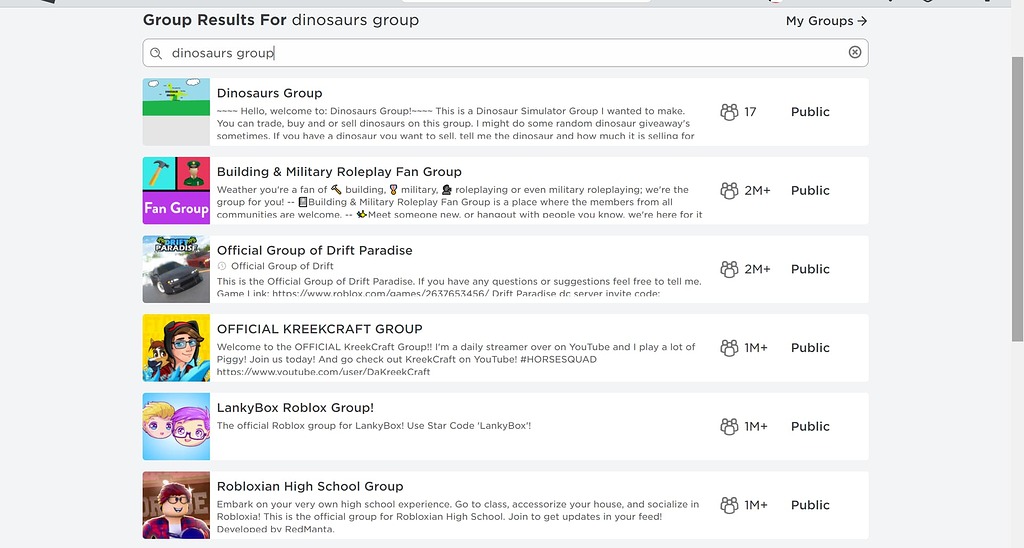Focus the dinosaurs group search field
The image size is (1024, 548).
[x=505, y=53]
